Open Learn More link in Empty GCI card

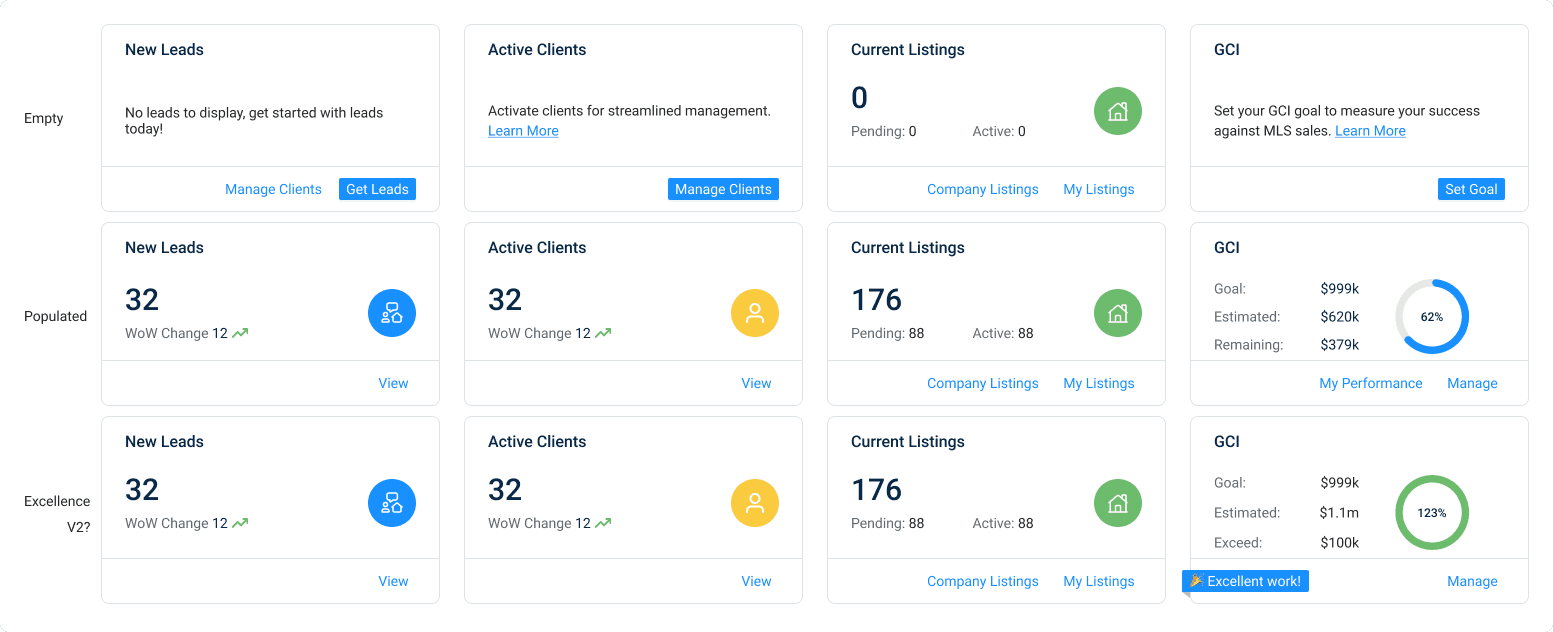point(1370,131)
